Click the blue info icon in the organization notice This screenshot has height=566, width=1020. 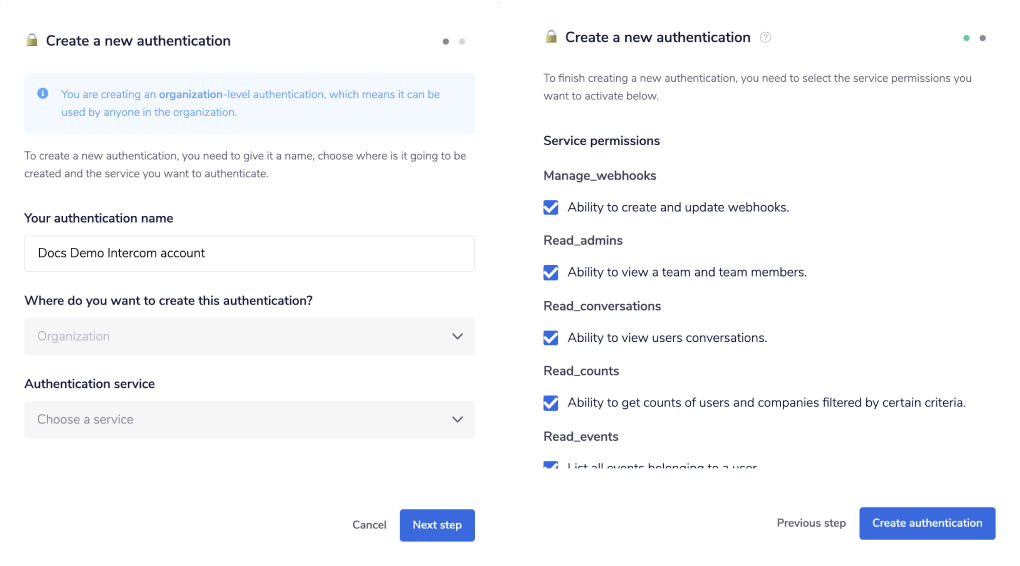pyautogui.click(x=43, y=94)
